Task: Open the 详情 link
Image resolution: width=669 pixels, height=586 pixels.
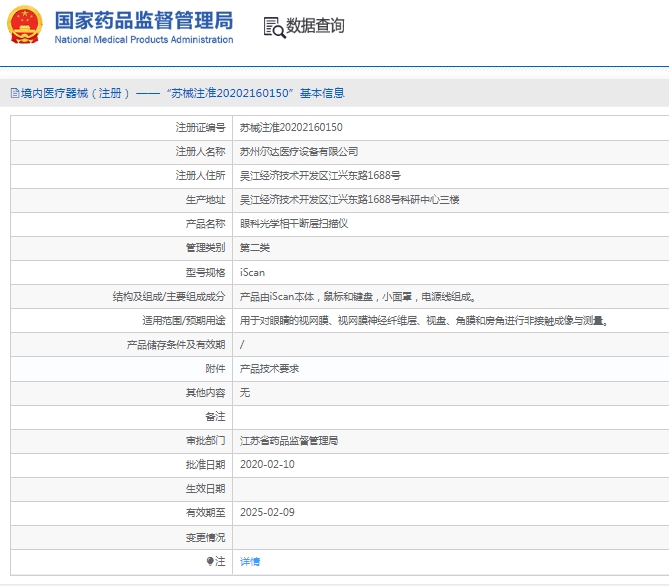Action: coord(250,561)
